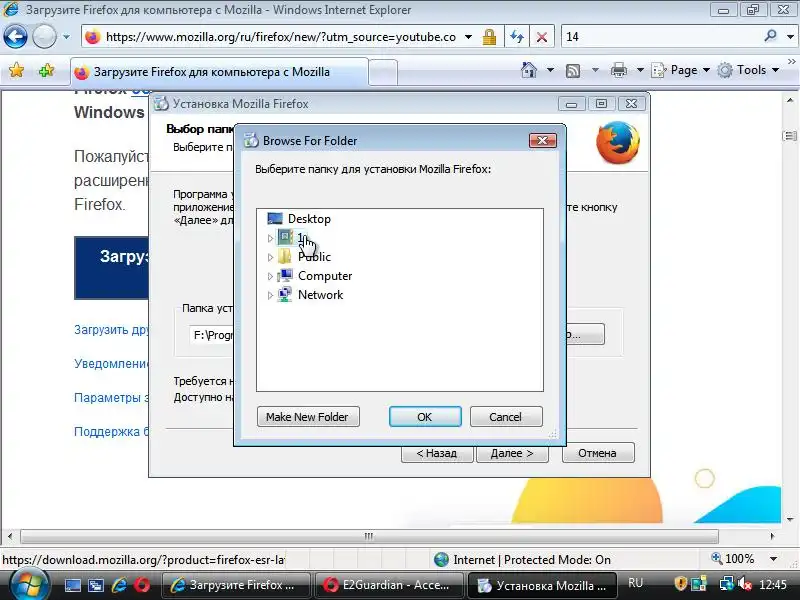
Task: Launch Internet Explorer from quick launch
Action: [x=119, y=585]
